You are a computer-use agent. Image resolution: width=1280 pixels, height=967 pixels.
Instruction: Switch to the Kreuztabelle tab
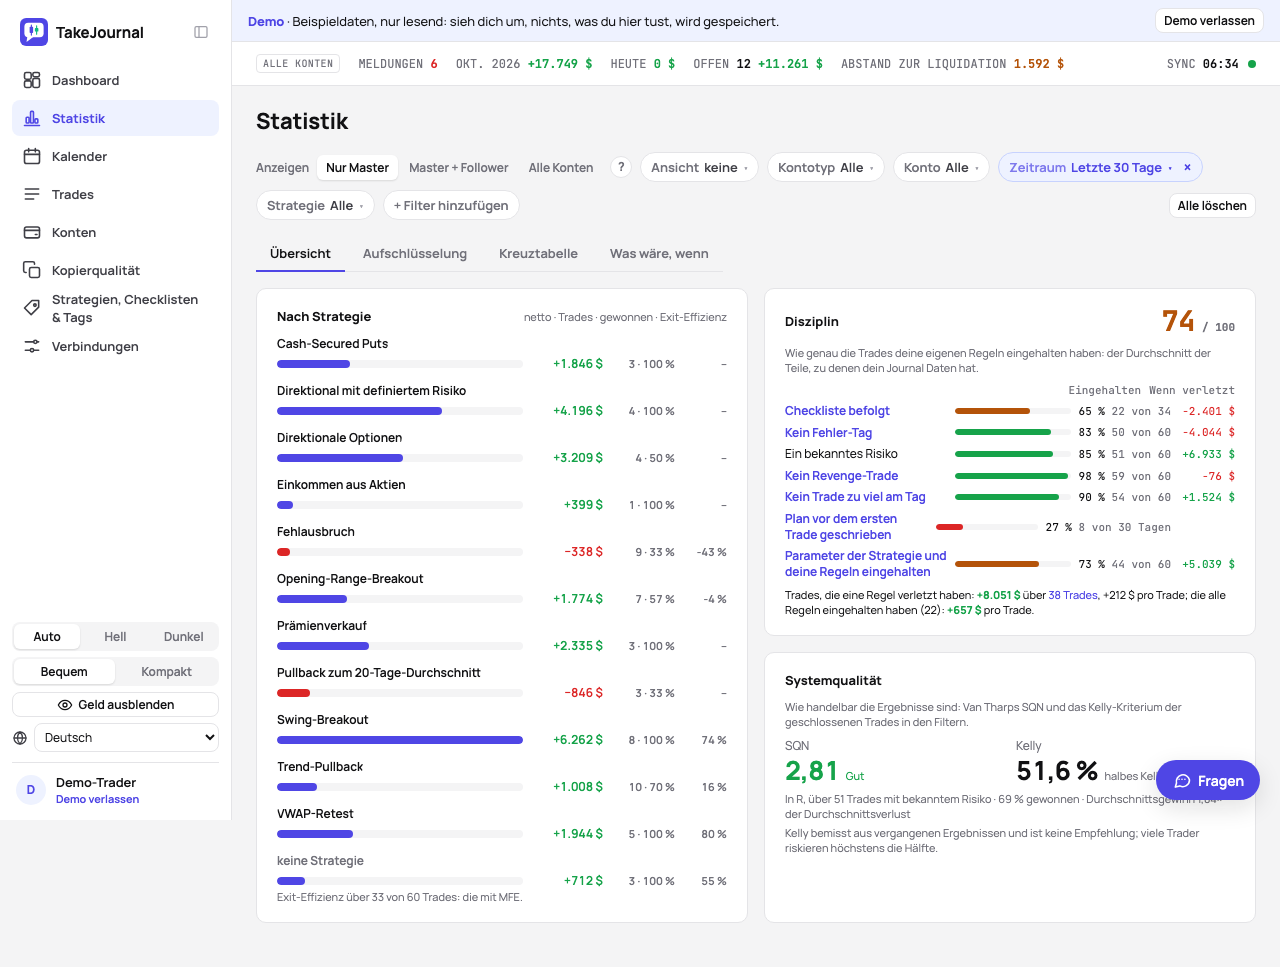click(x=538, y=254)
